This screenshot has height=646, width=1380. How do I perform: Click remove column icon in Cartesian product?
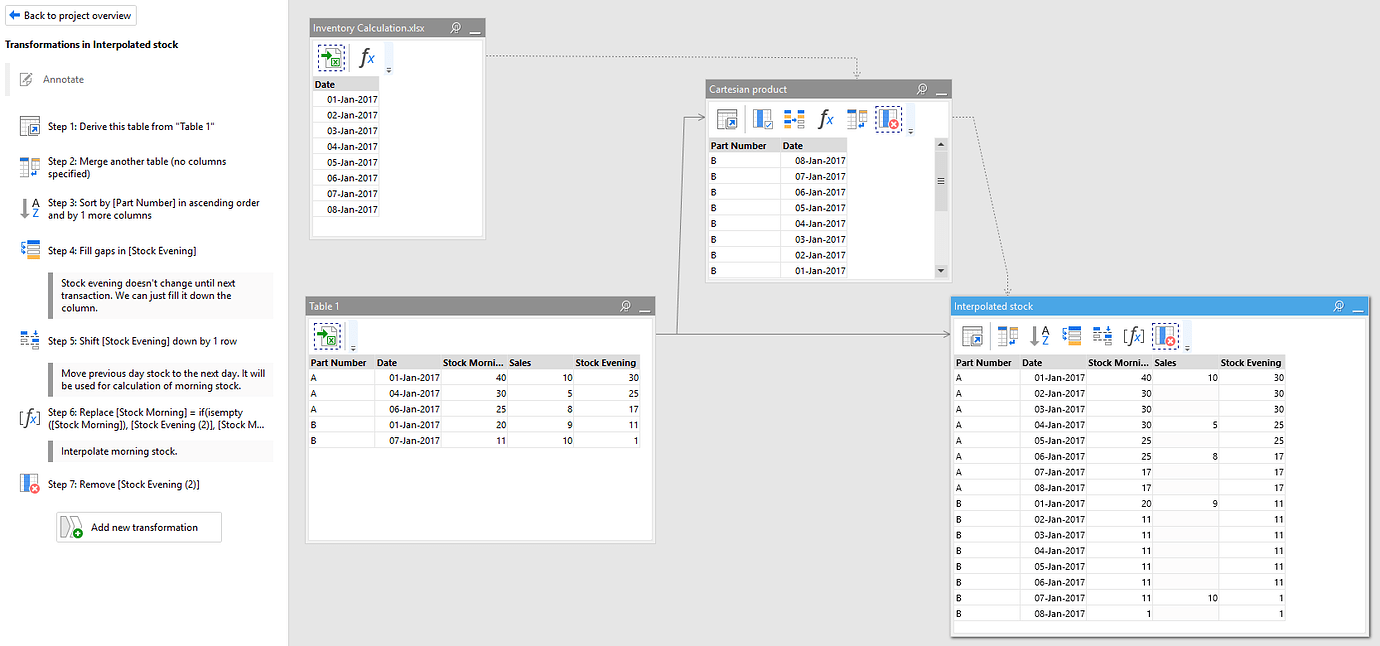888,120
